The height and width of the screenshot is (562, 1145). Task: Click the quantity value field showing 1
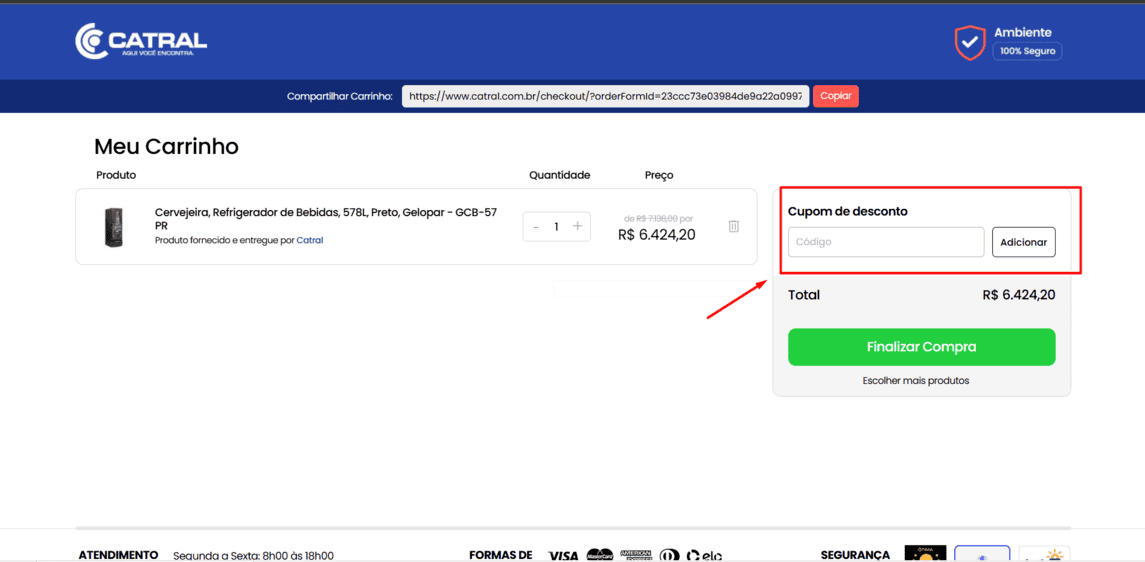(x=556, y=227)
